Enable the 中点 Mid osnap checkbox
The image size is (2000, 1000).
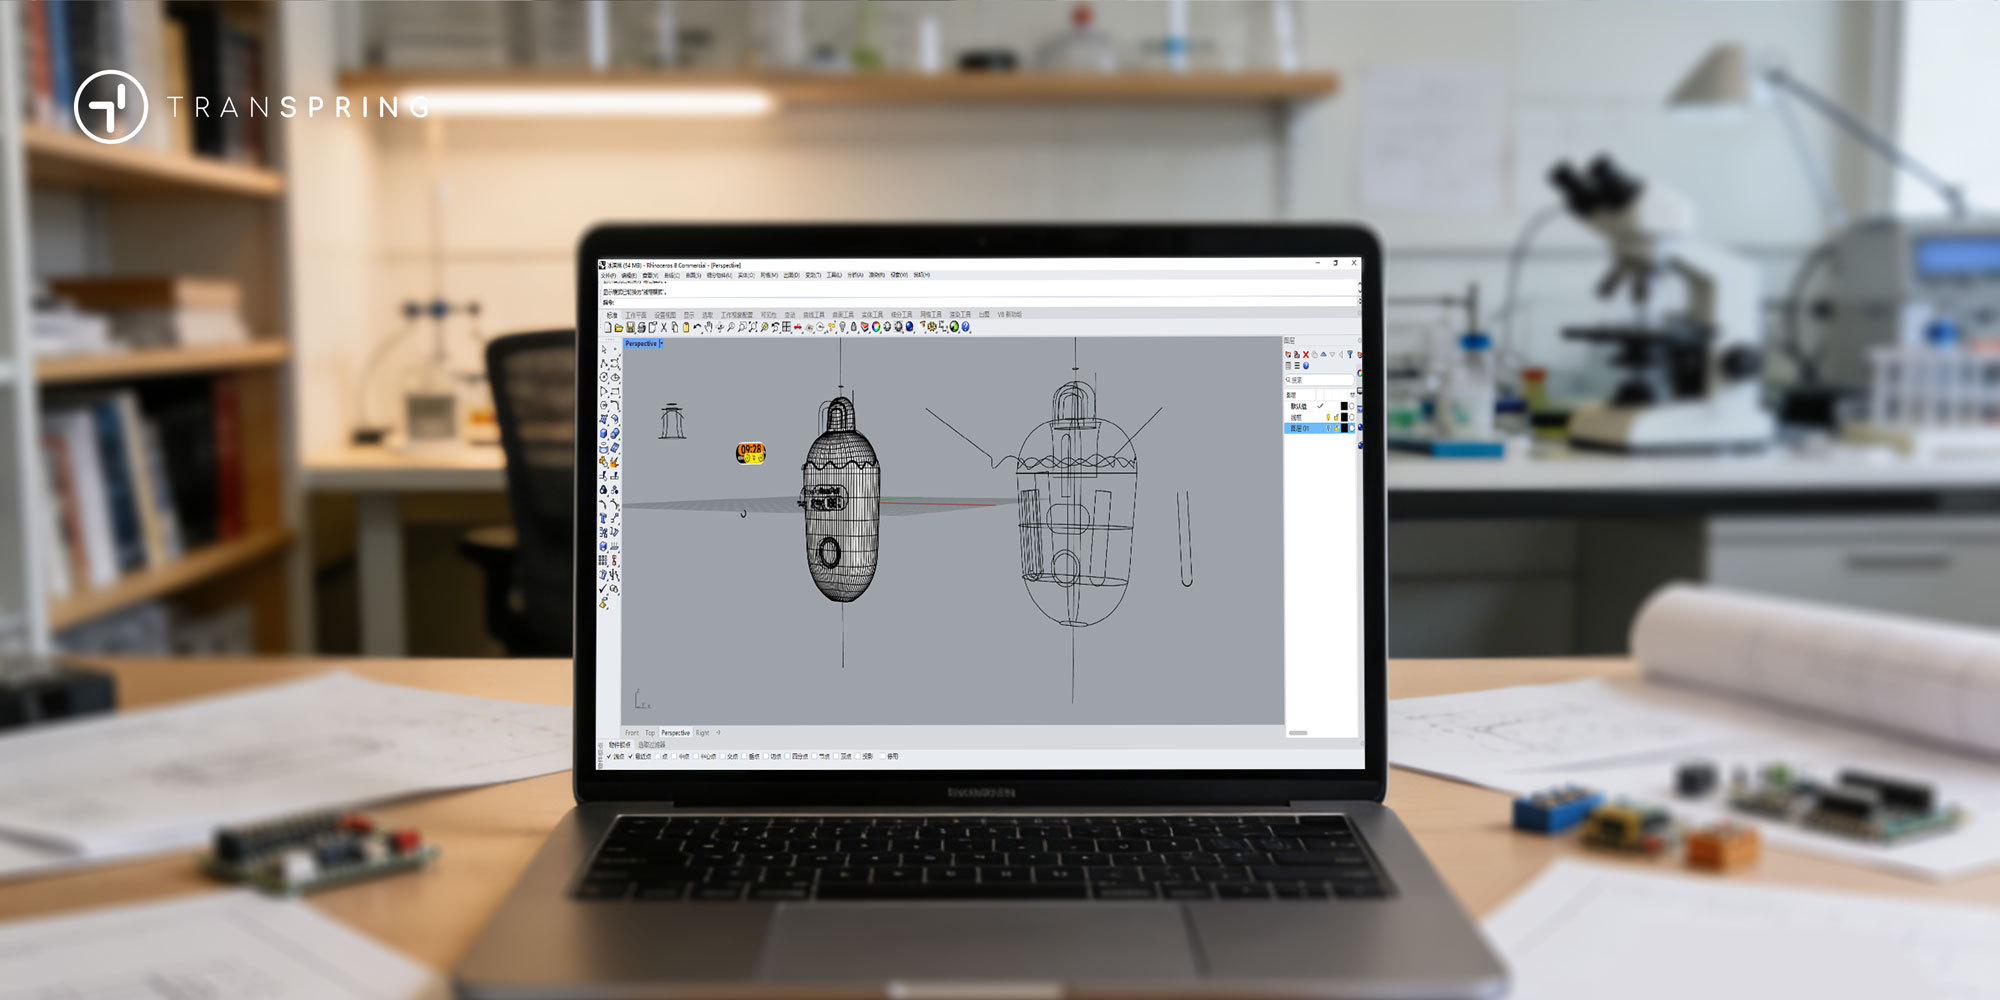coord(674,757)
